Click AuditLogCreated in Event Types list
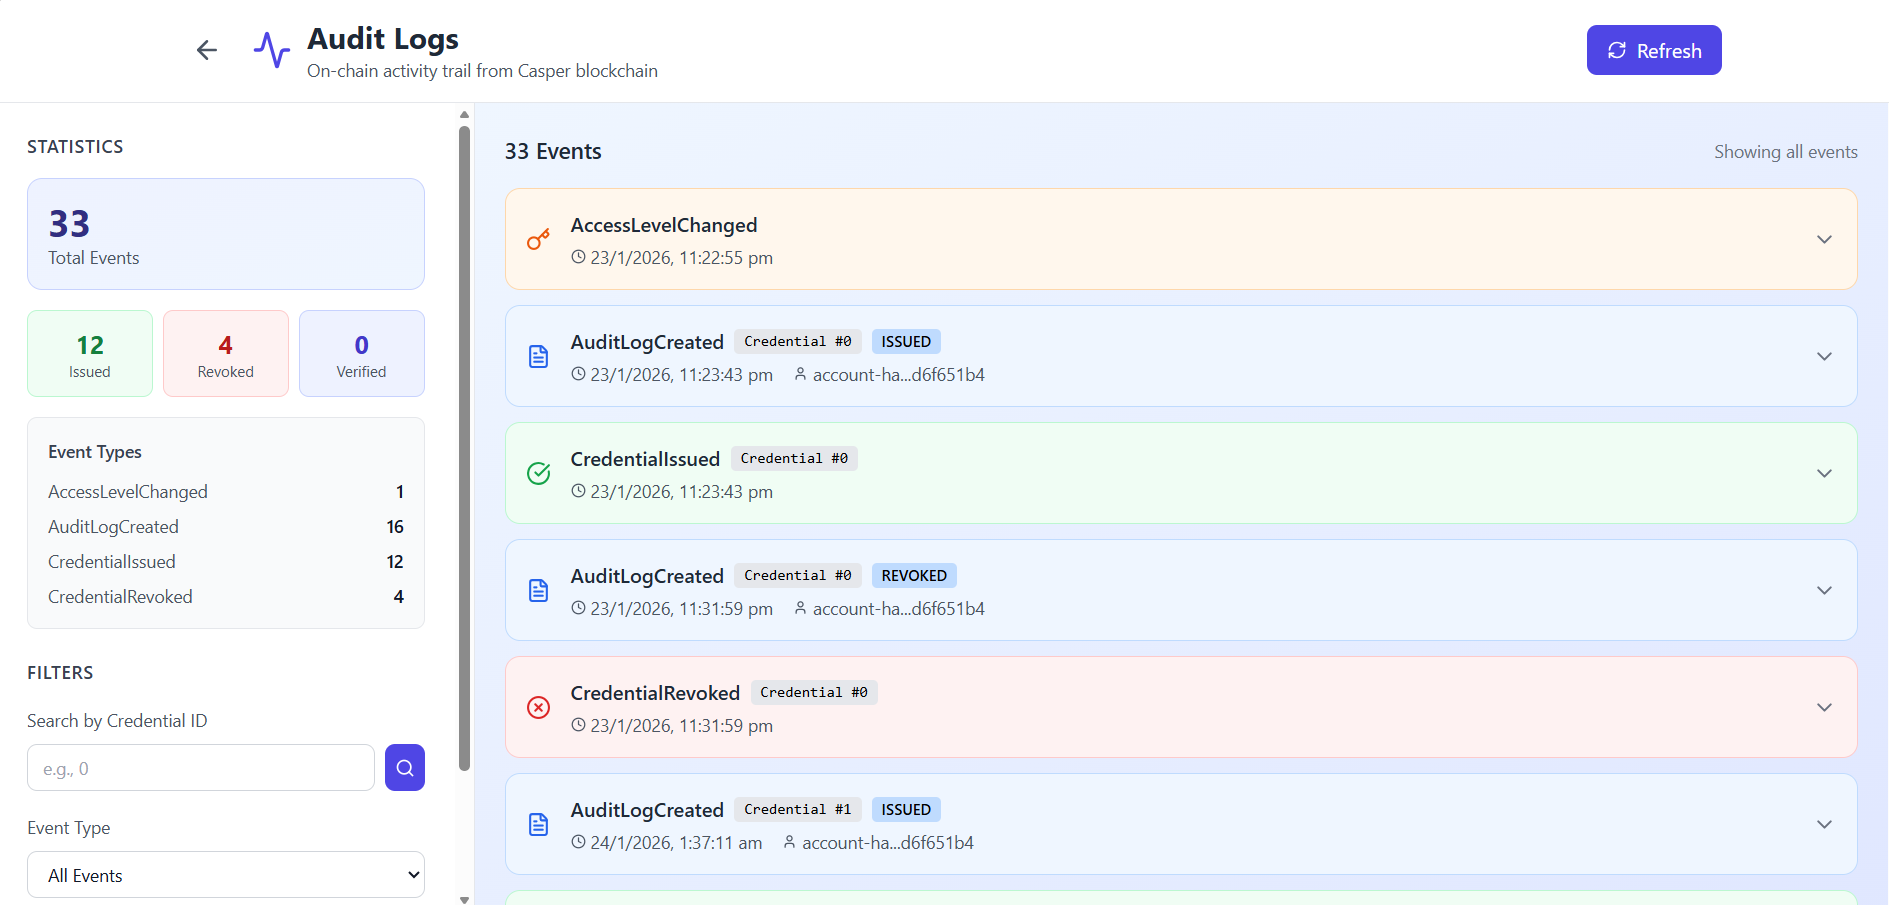Viewport: 1889px width, 905px height. tap(114, 527)
